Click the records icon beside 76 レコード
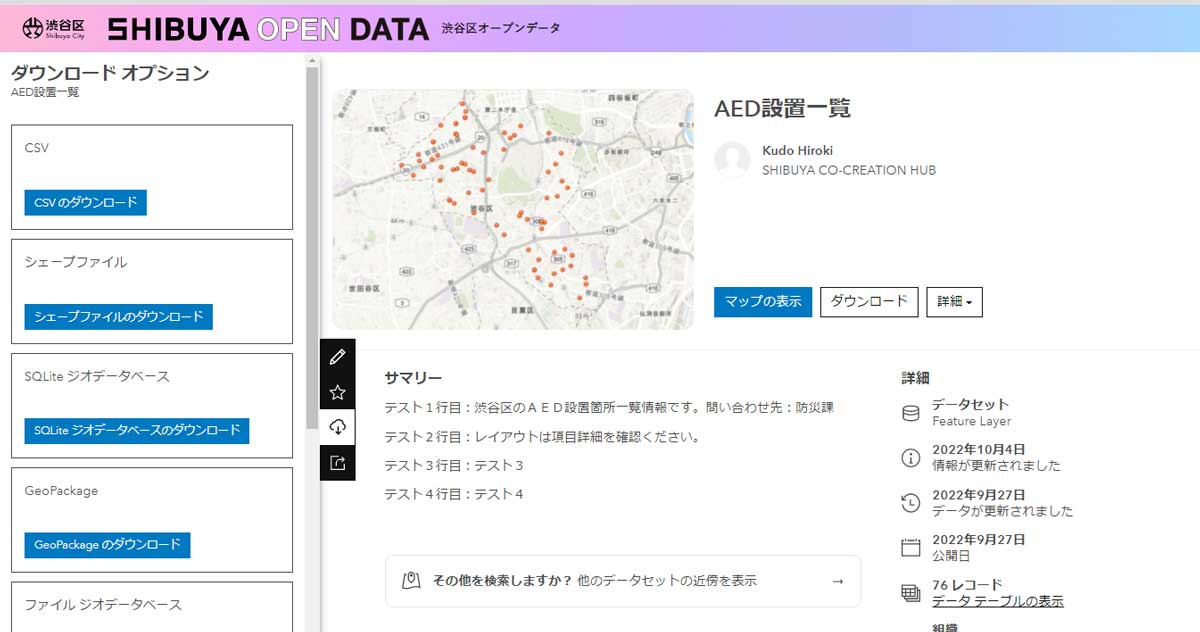Screen dimensions: 1200x632 (909, 590)
